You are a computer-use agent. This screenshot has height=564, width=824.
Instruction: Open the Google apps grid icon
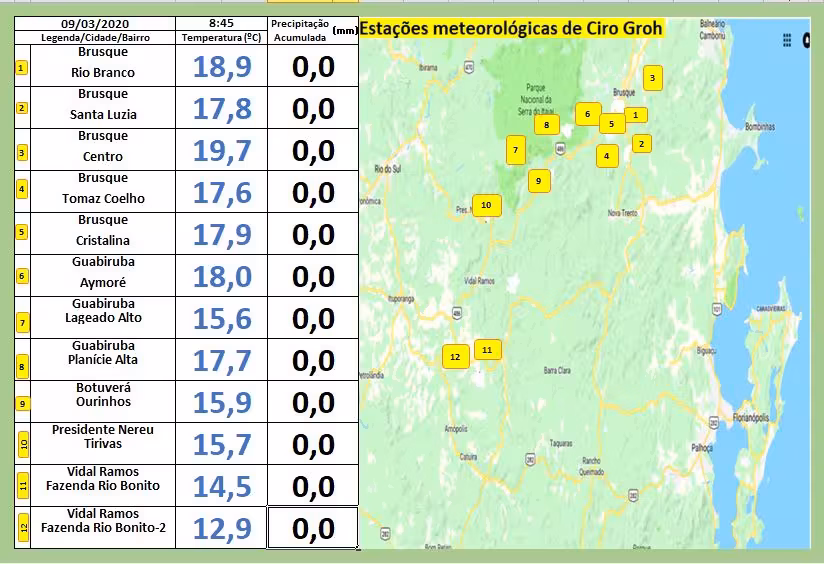pyautogui.click(x=788, y=40)
